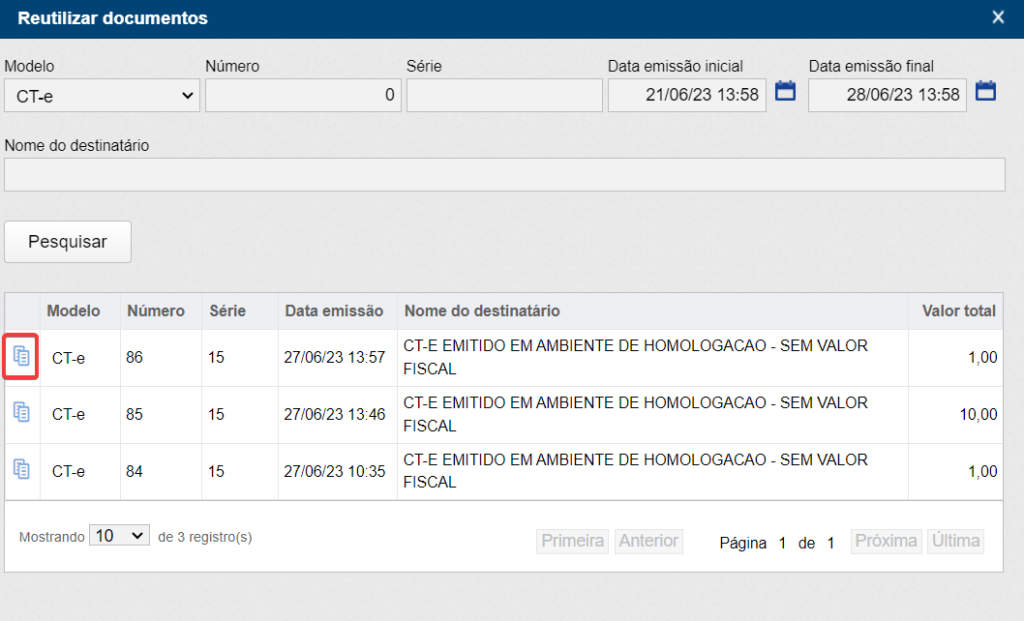Close the Reutilizar documentos dialog
This screenshot has width=1024, height=621.
(x=997, y=18)
